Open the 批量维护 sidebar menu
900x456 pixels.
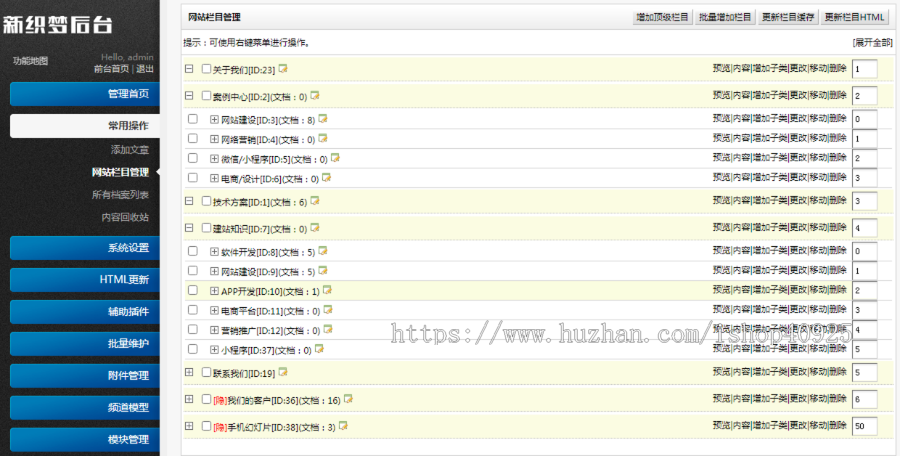[x=85, y=344]
